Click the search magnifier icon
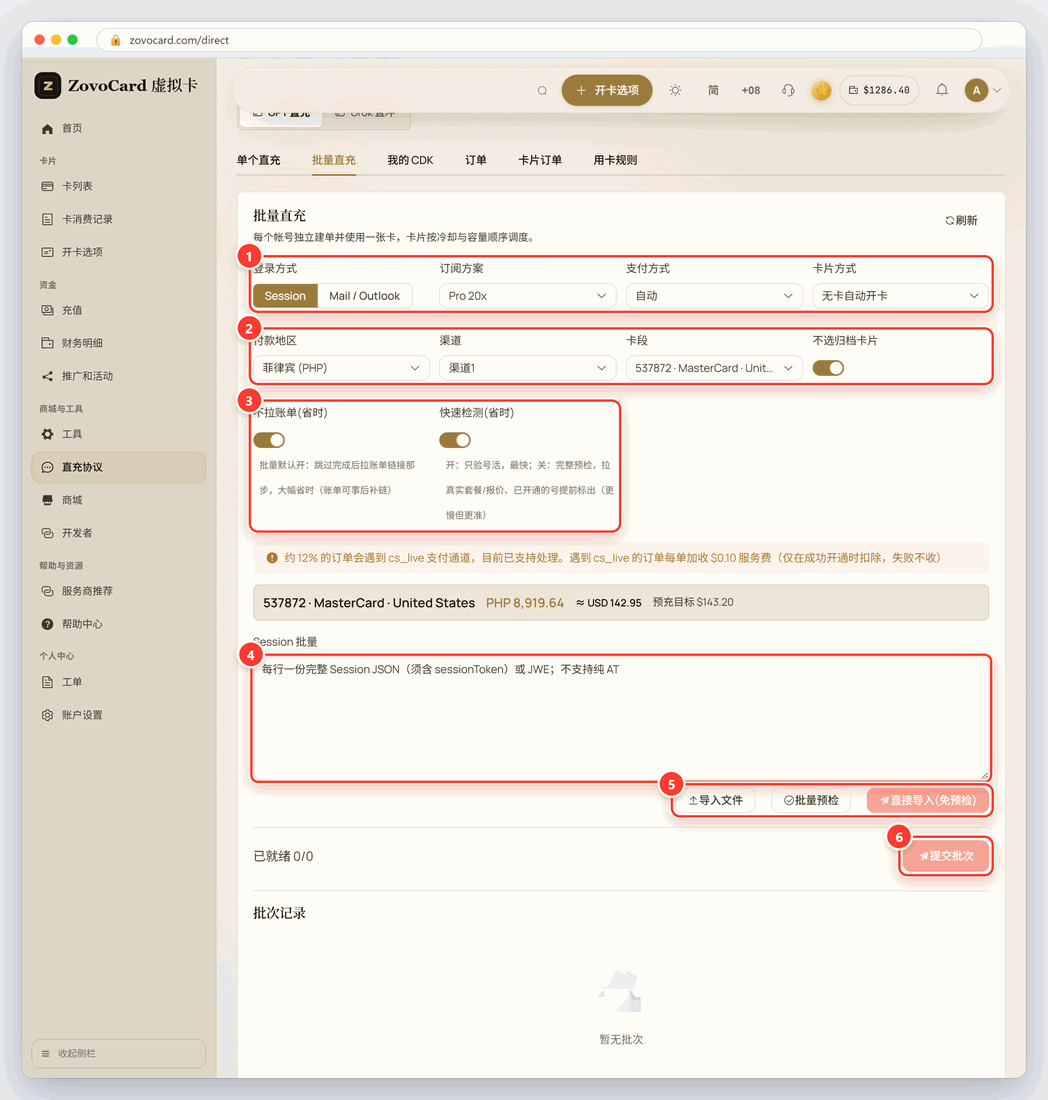The width and height of the screenshot is (1048, 1100). 542,90
